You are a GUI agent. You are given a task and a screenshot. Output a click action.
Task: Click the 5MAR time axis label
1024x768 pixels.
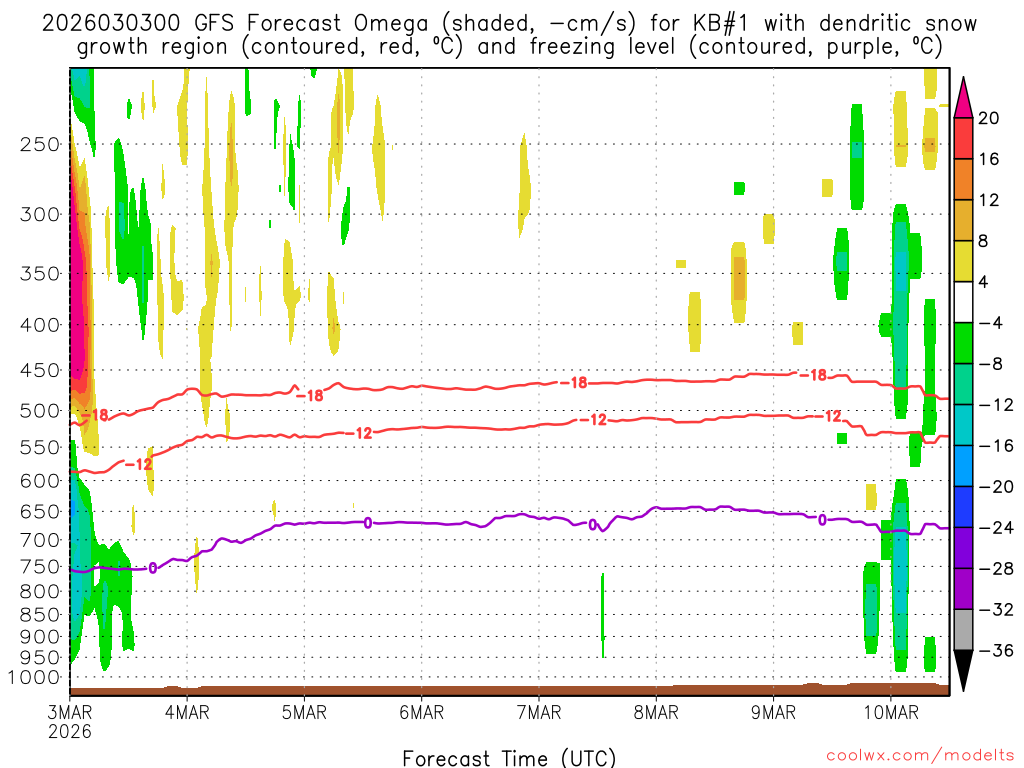pyautogui.click(x=304, y=712)
